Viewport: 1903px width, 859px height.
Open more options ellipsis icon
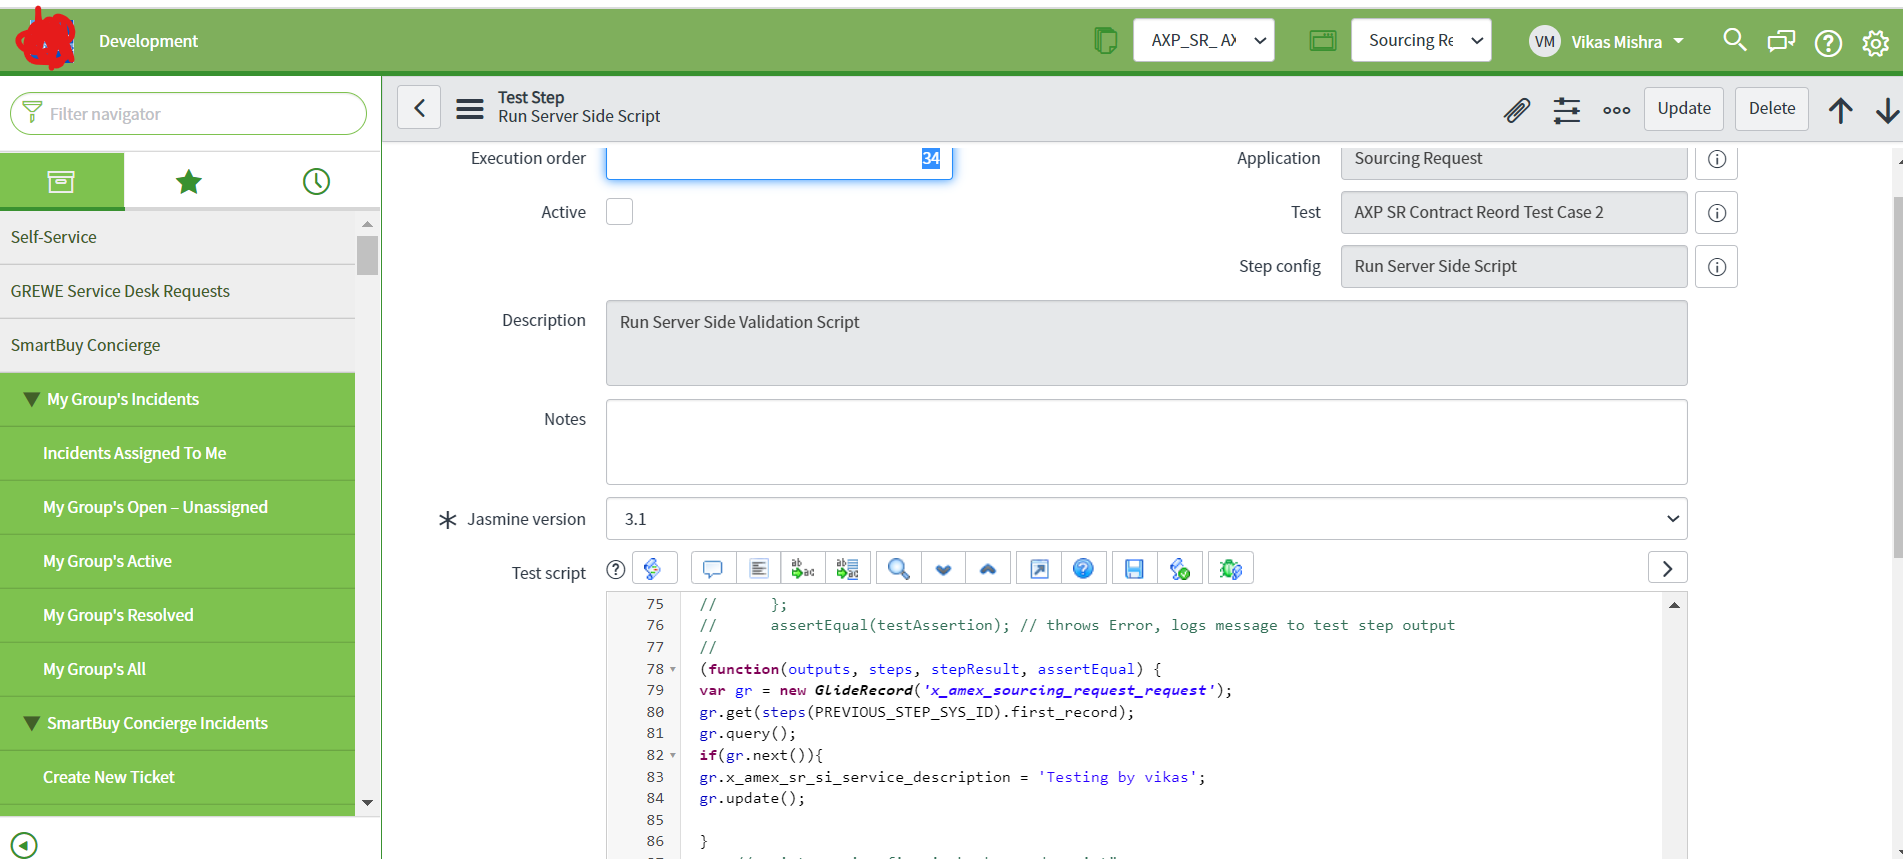[x=1616, y=110]
